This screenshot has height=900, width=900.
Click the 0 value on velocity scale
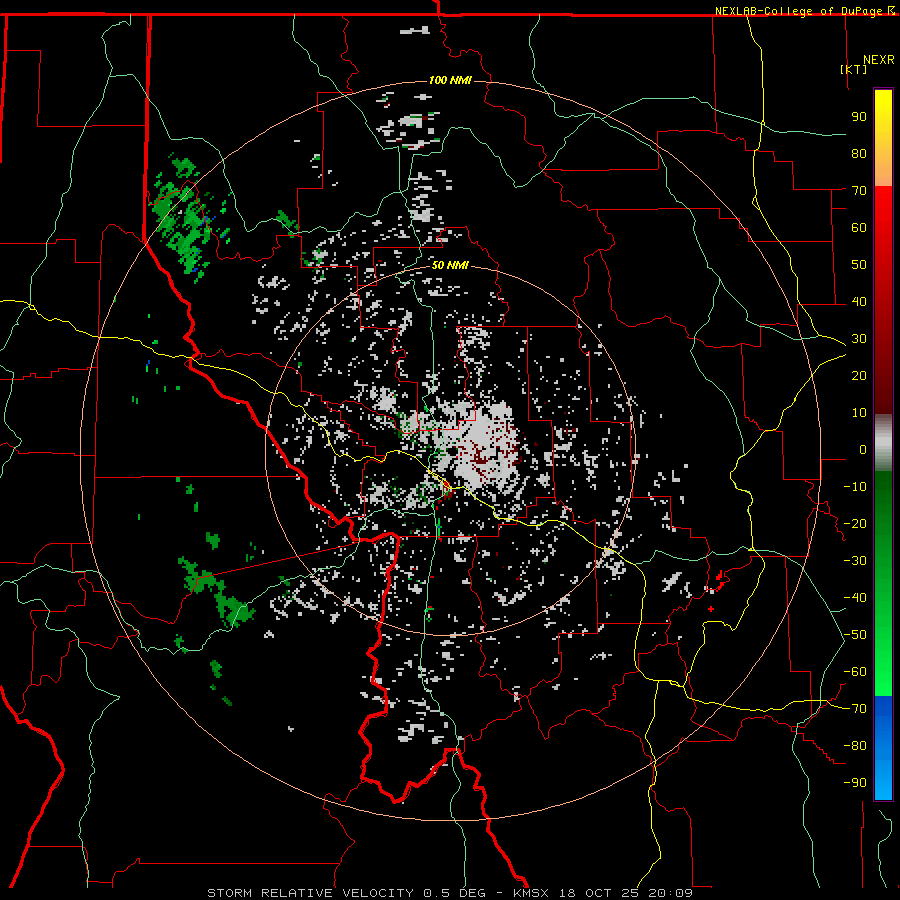(863, 449)
